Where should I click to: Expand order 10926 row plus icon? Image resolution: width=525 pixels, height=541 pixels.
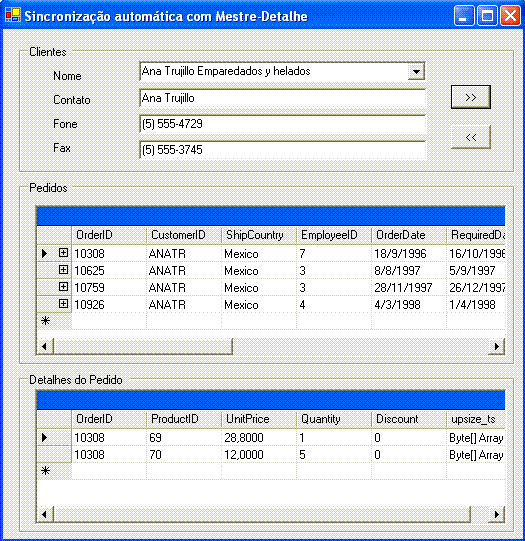(x=63, y=304)
